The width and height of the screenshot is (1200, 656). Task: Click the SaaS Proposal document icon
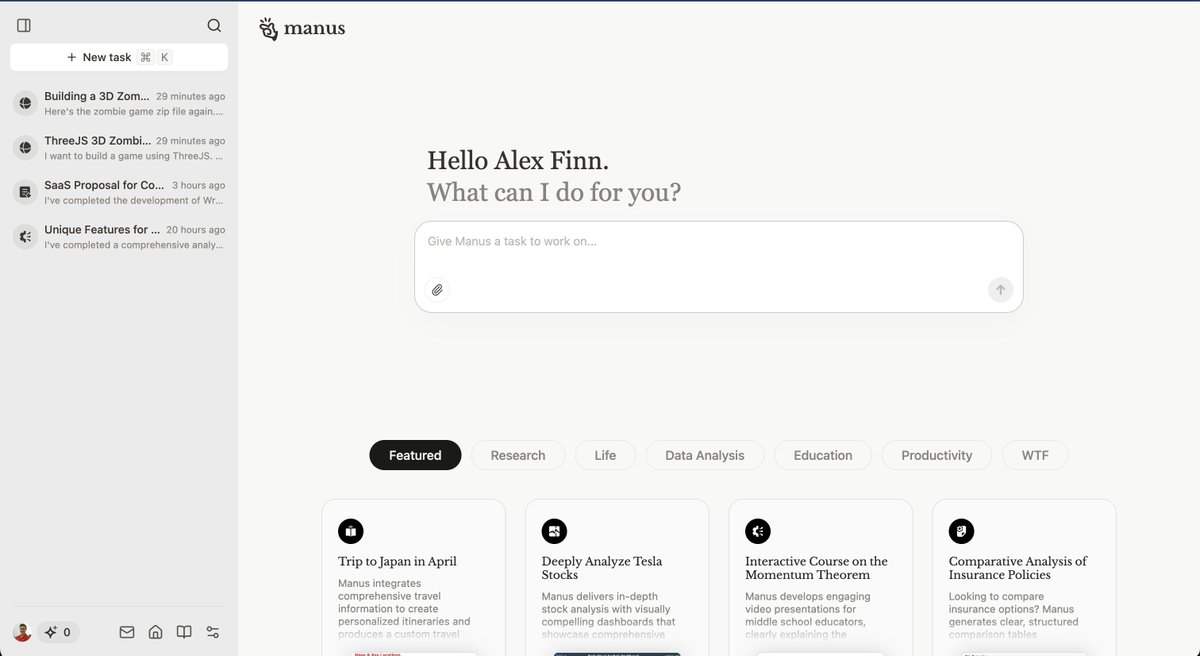(x=25, y=192)
